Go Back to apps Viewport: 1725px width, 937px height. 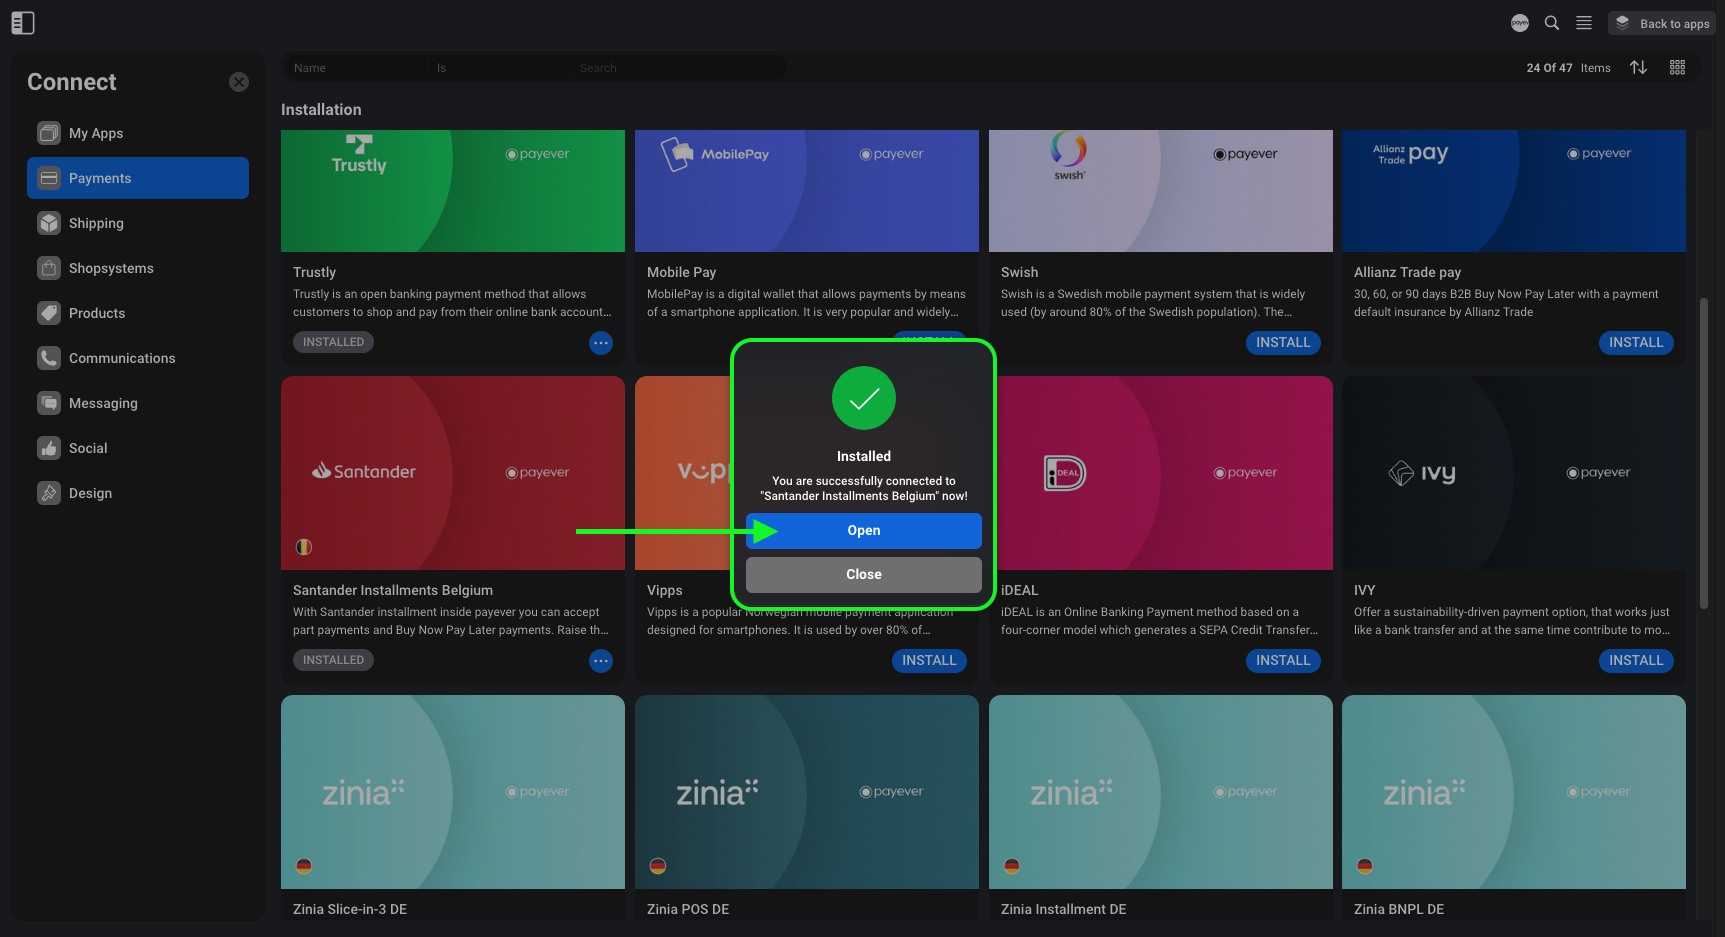1662,23
